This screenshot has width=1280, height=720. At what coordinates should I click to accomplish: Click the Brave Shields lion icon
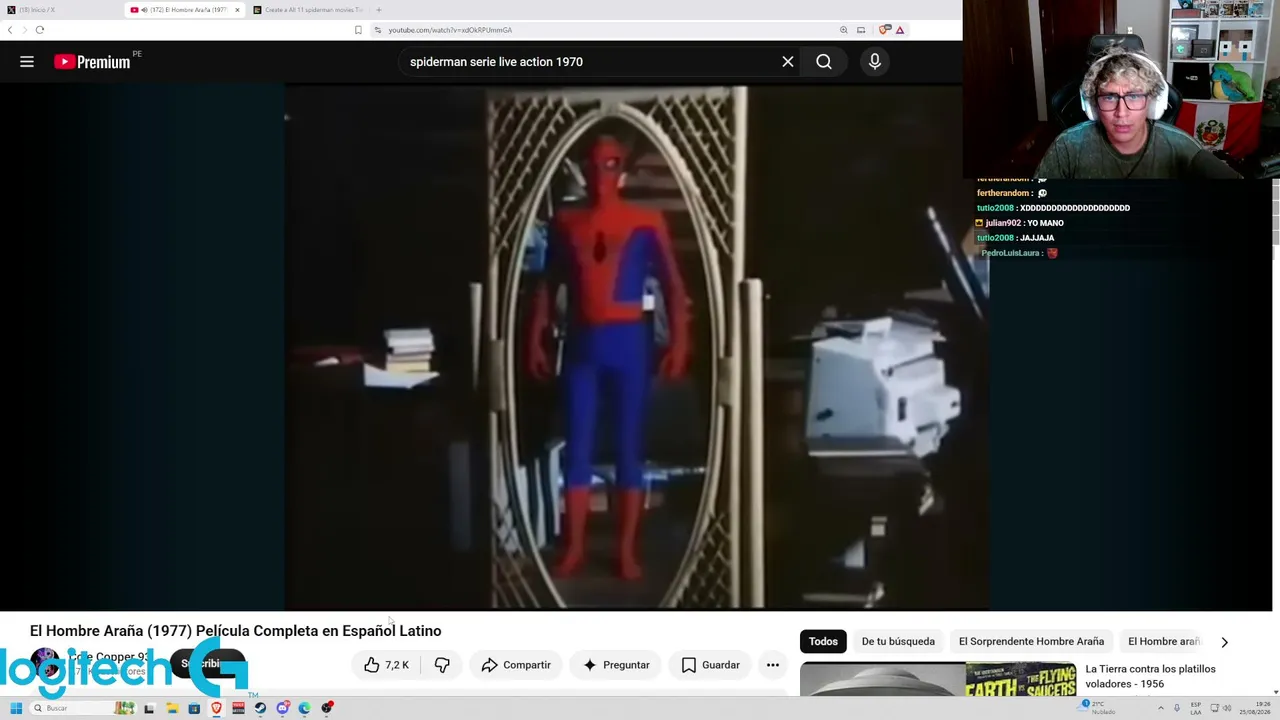[884, 30]
